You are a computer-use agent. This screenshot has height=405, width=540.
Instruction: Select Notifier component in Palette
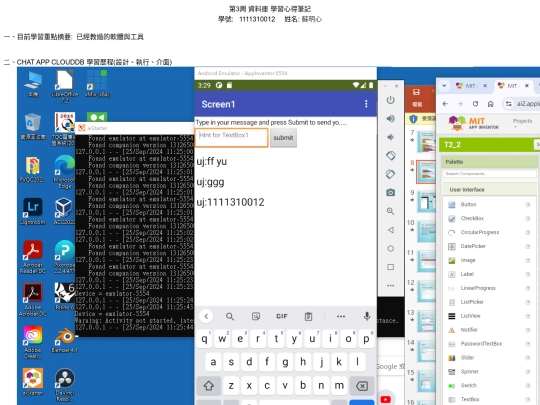pyautogui.click(x=469, y=330)
